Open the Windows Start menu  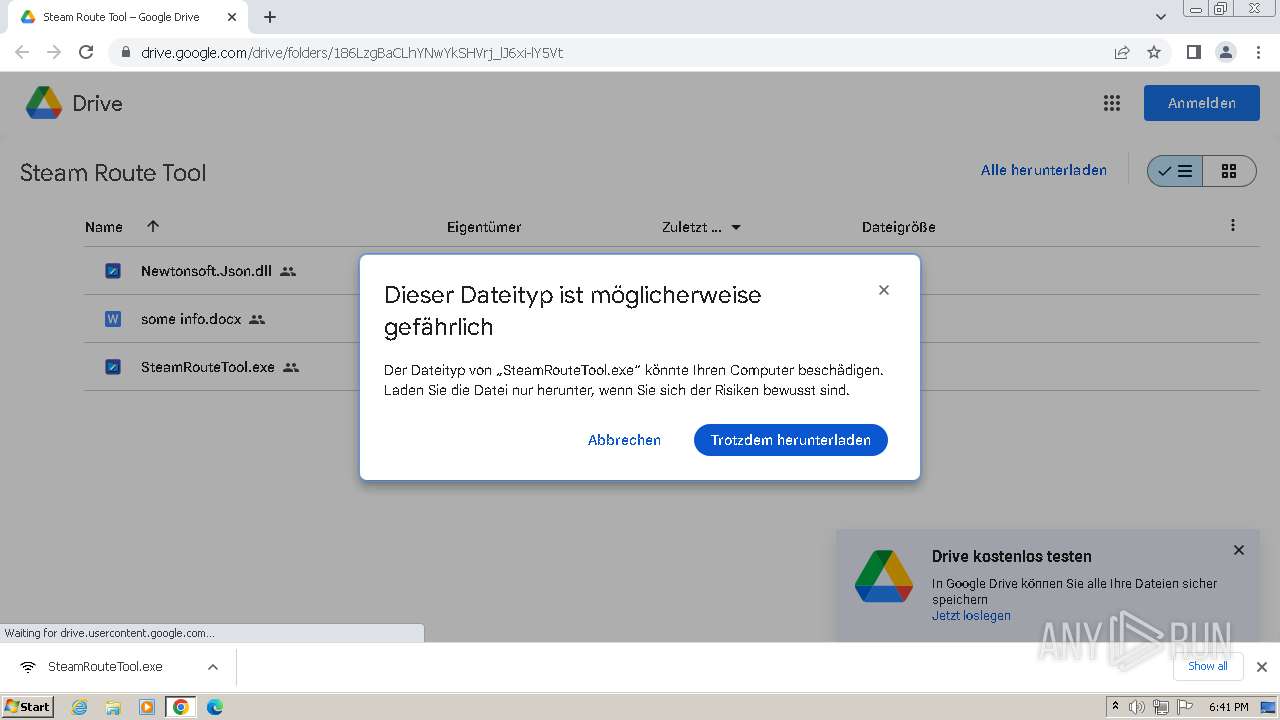coord(28,706)
